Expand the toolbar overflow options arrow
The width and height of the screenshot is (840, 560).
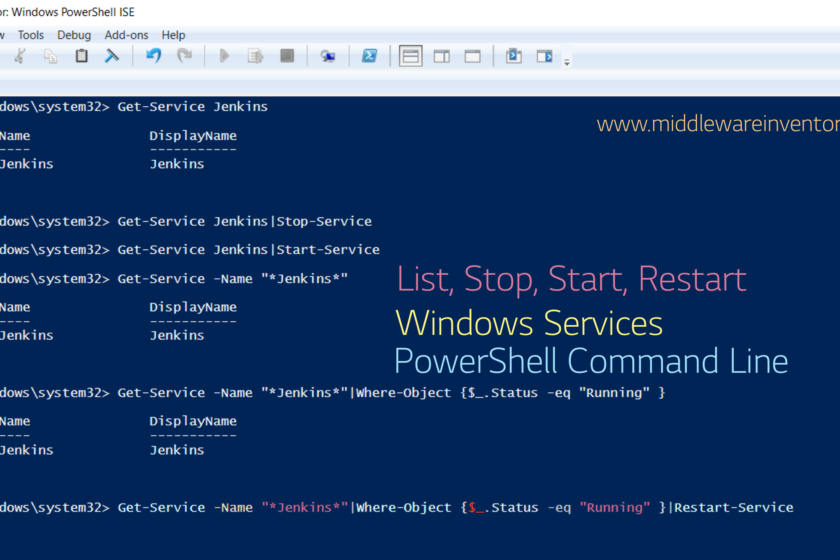567,63
